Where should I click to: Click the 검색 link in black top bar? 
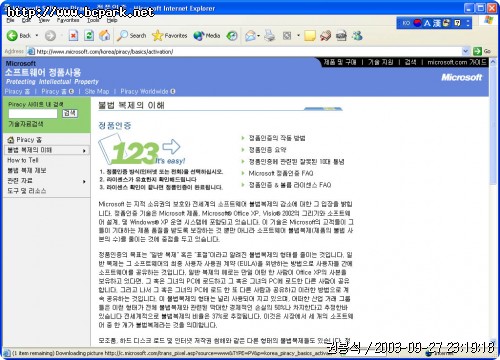[x=410, y=62]
